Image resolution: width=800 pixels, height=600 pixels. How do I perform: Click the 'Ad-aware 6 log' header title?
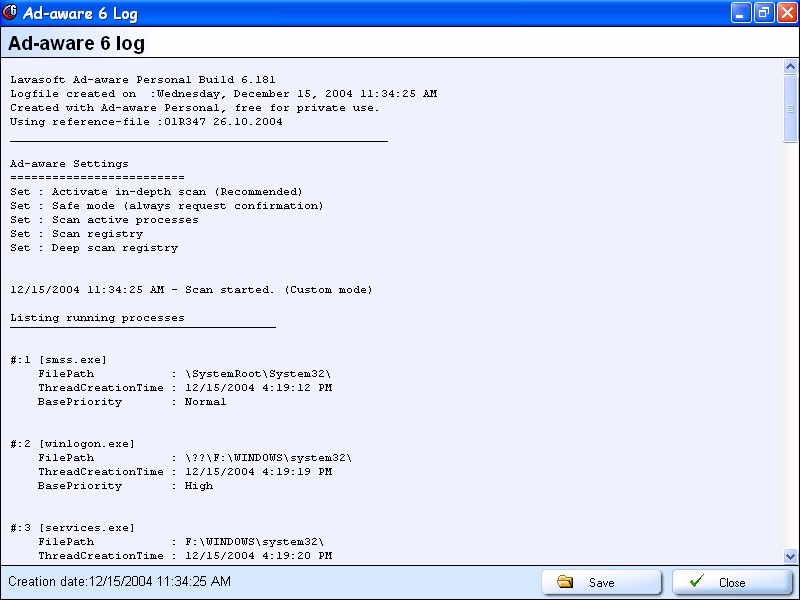click(x=77, y=43)
